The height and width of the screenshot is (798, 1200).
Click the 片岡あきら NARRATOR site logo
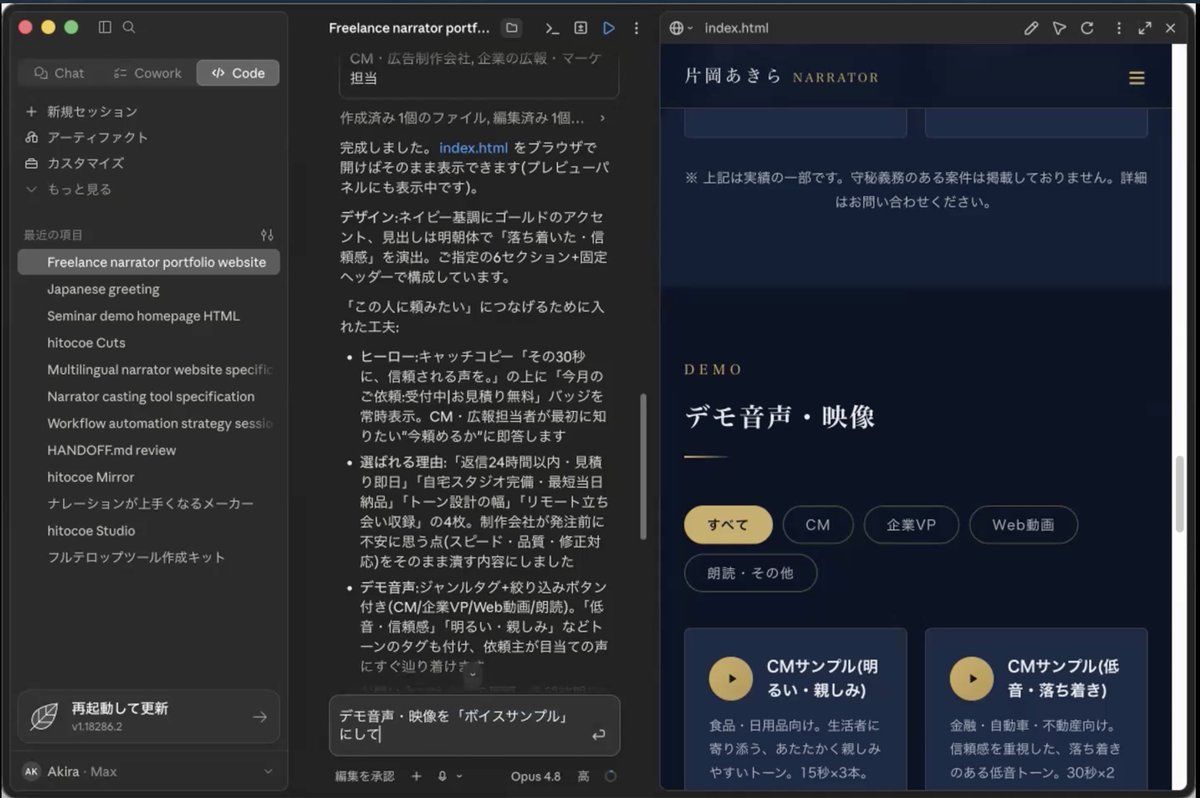(781, 77)
